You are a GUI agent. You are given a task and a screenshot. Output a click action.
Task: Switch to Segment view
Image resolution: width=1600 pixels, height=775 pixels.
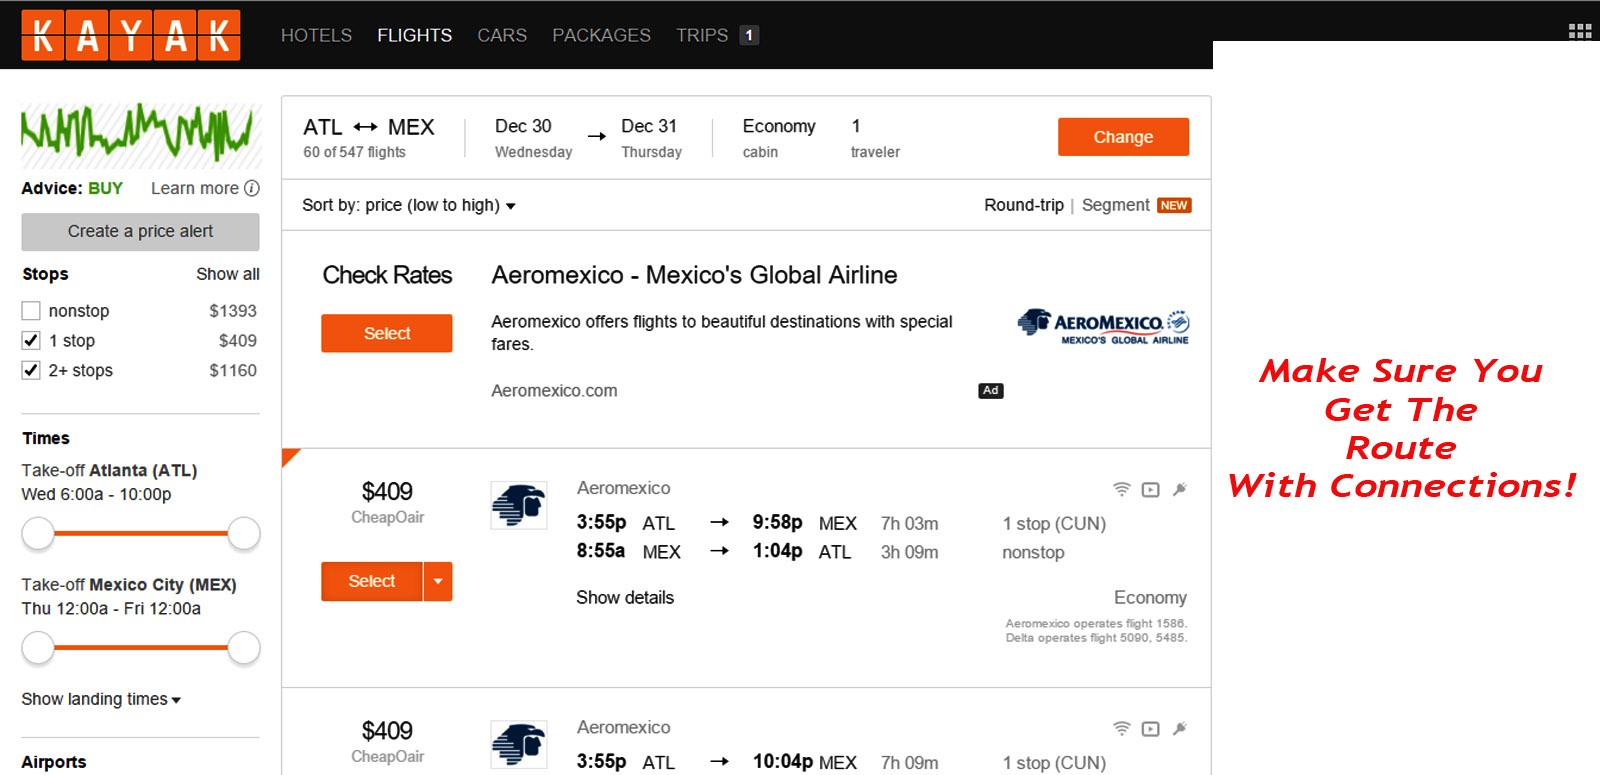pyautogui.click(x=1115, y=205)
